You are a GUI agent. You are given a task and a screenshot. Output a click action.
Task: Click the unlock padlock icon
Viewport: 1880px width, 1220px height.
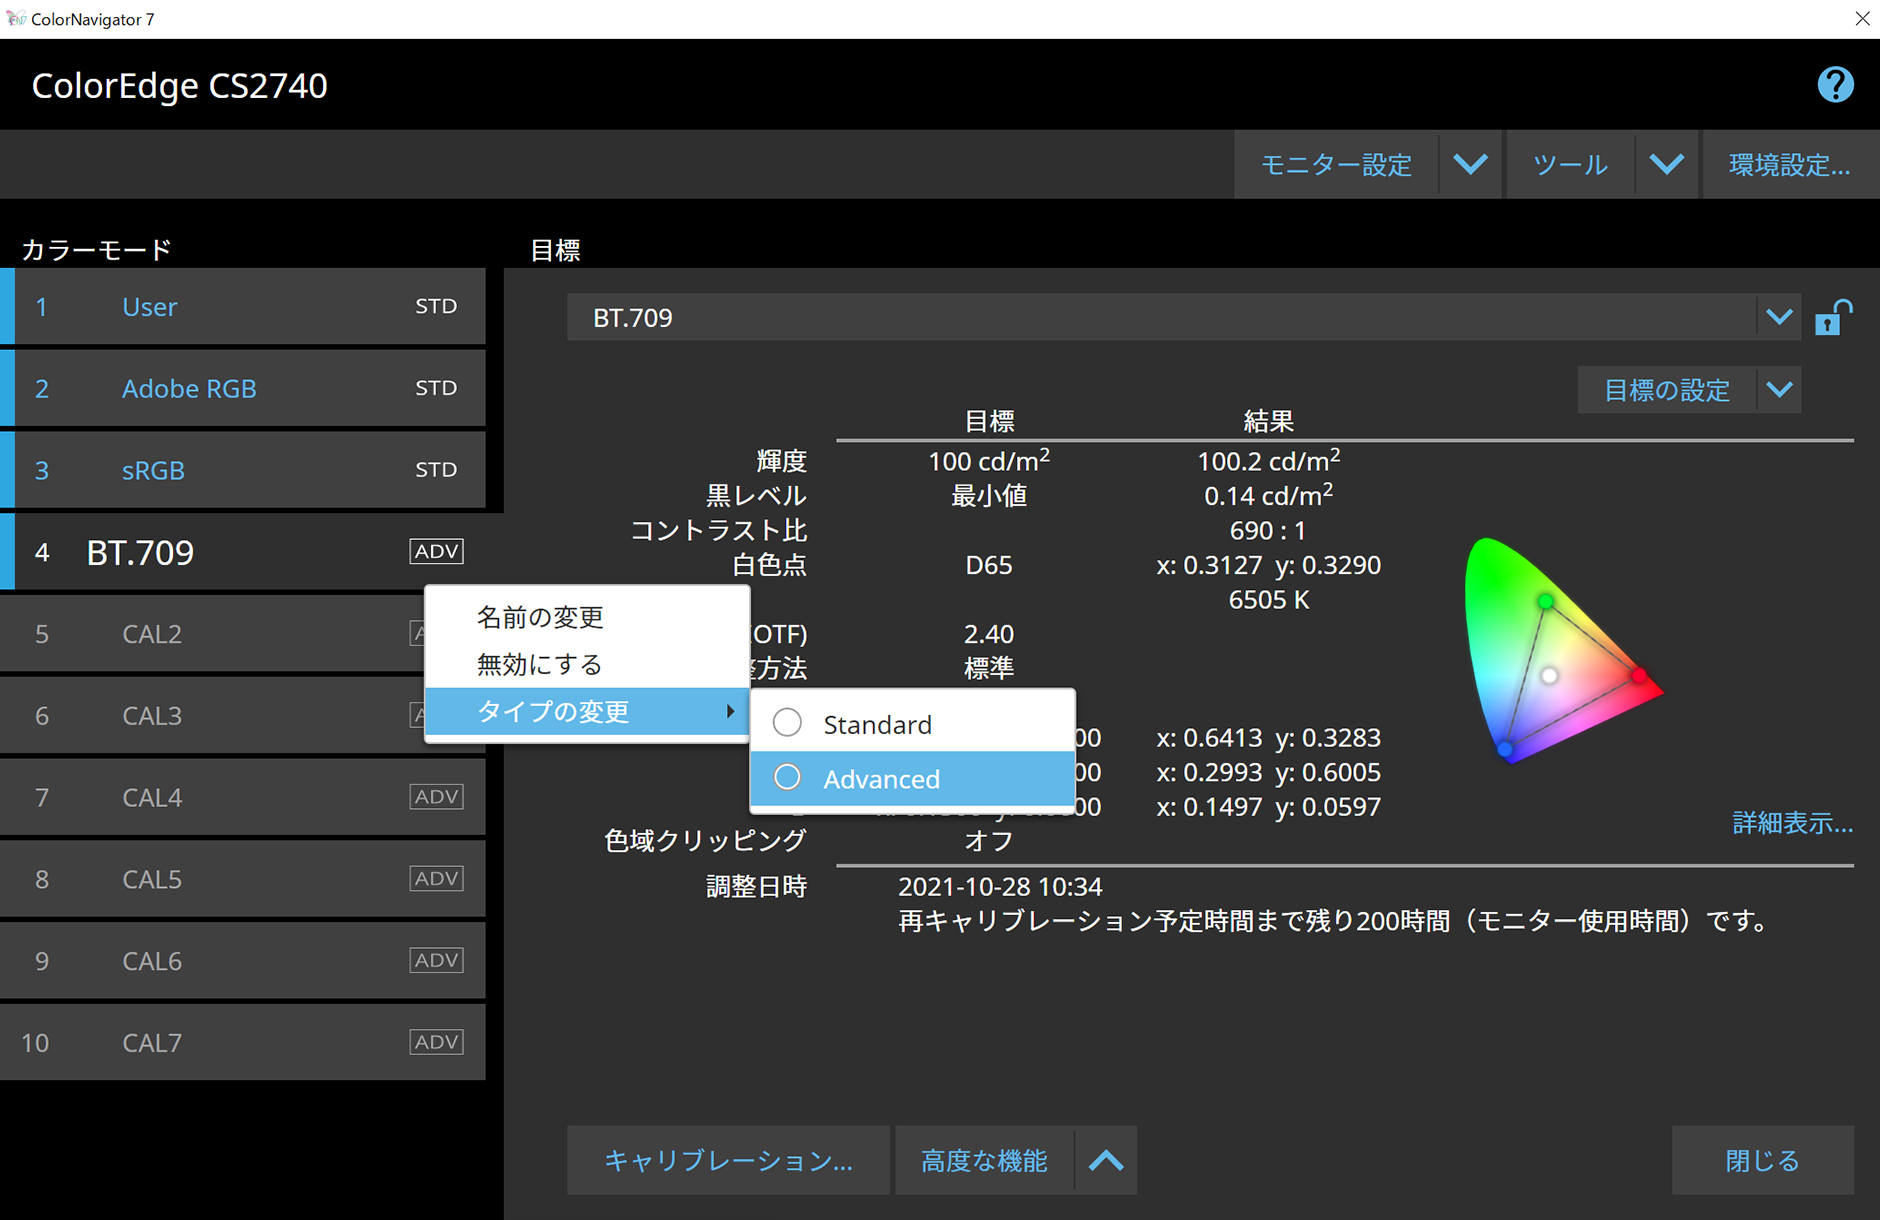[1833, 318]
